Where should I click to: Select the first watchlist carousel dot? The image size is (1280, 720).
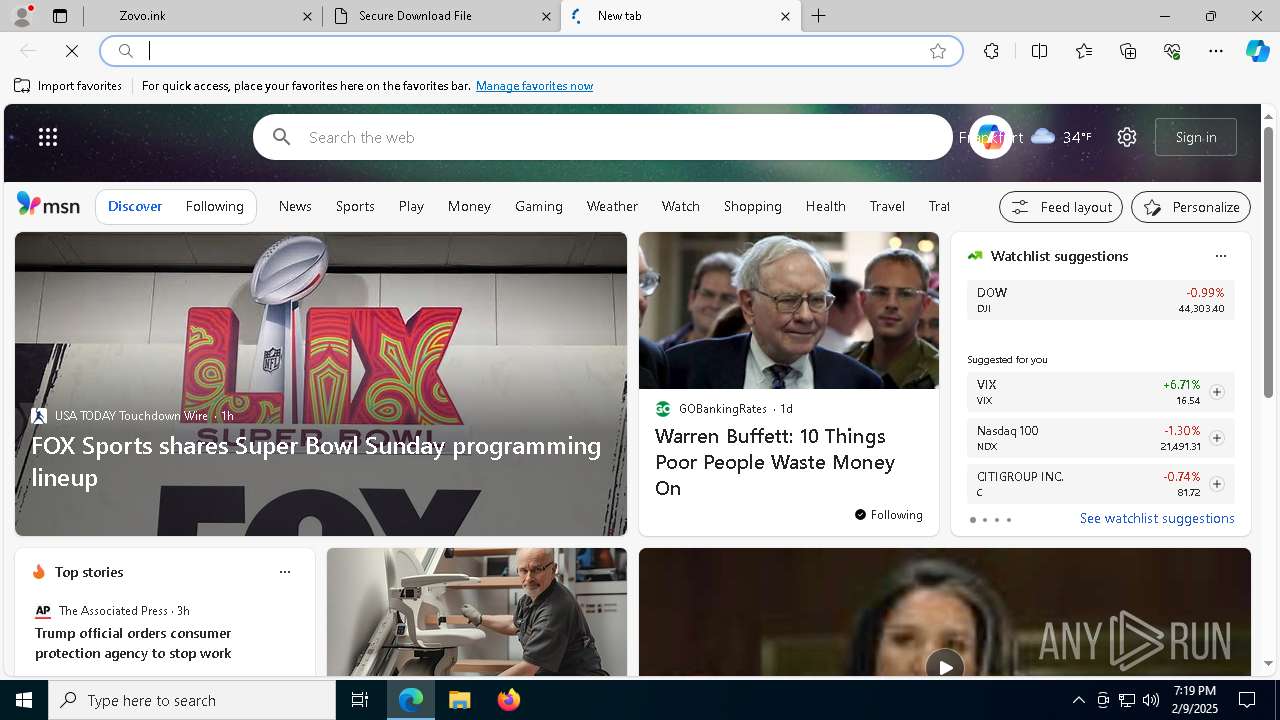click(972, 520)
